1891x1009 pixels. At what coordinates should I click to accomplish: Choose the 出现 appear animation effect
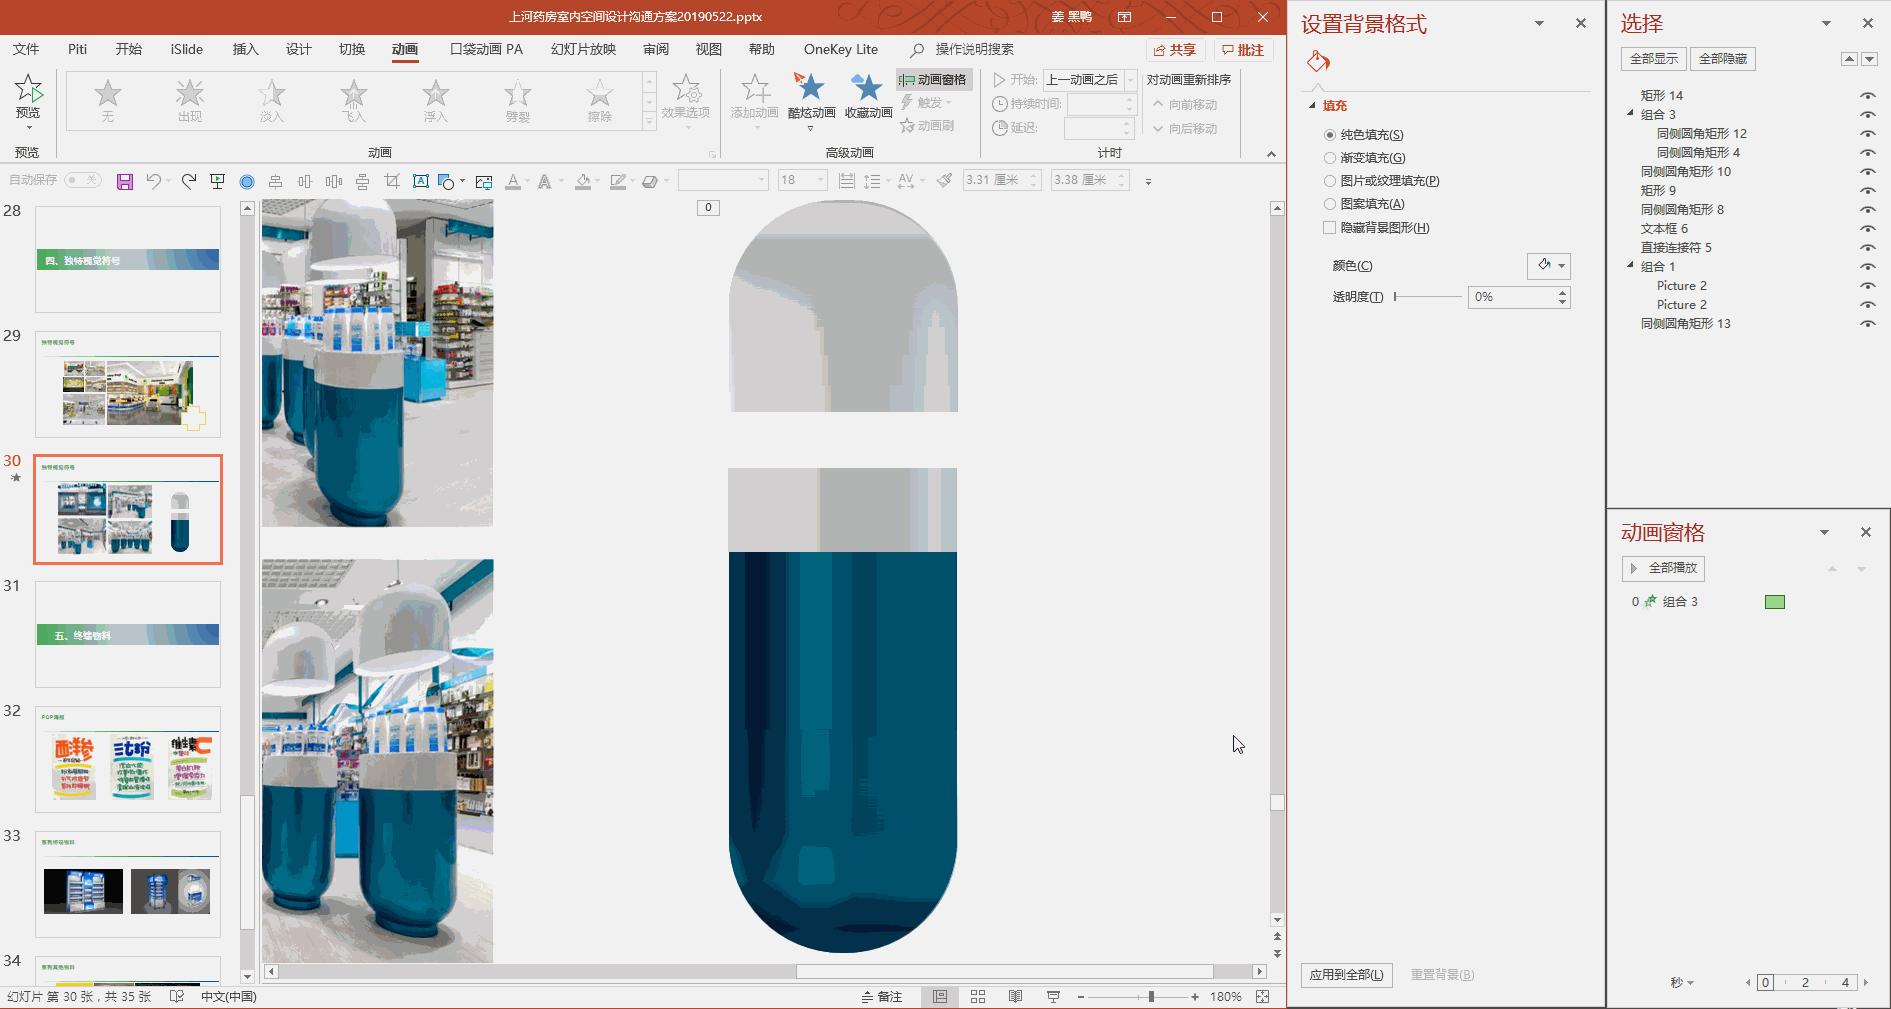point(190,101)
